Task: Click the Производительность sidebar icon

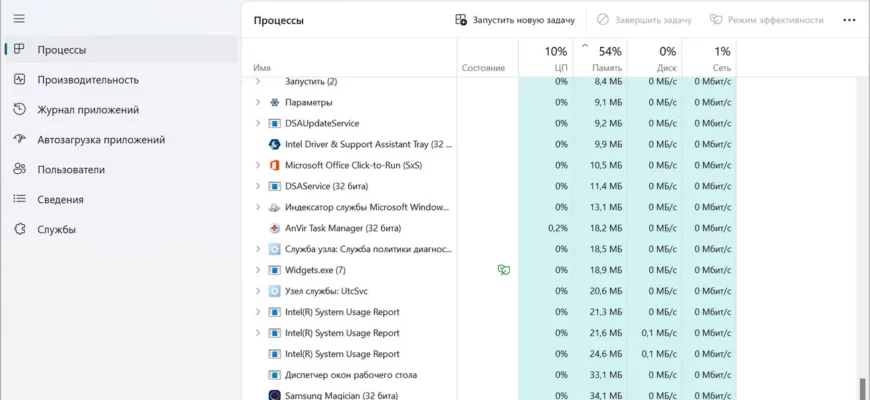Action: pyautogui.click(x=19, y=79)
